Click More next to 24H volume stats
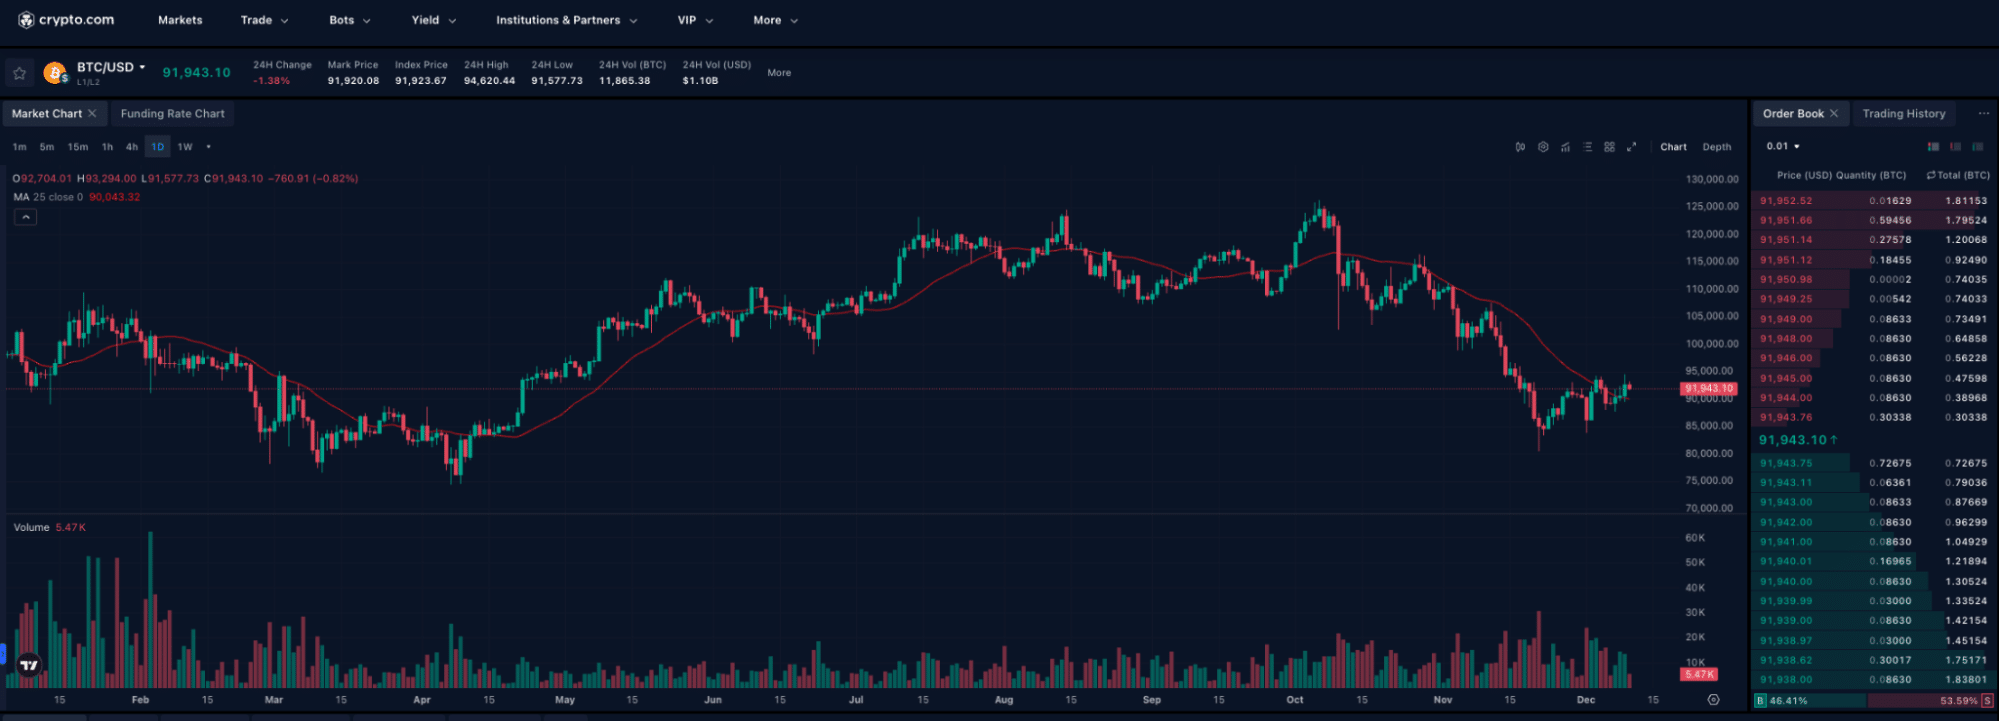1999x722 pixels. pyautogui.click(x=779, y=73)
